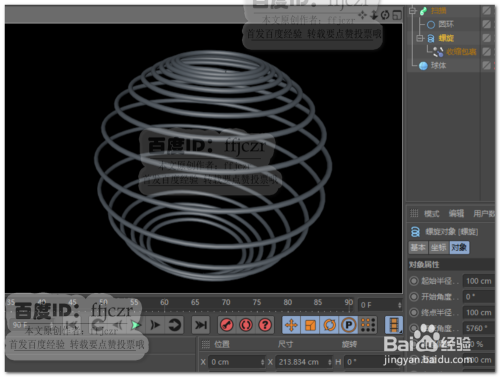
Task: Collapse the 螺旋 tree node expander
Action: pyautogui.click(x=420, y=38)
